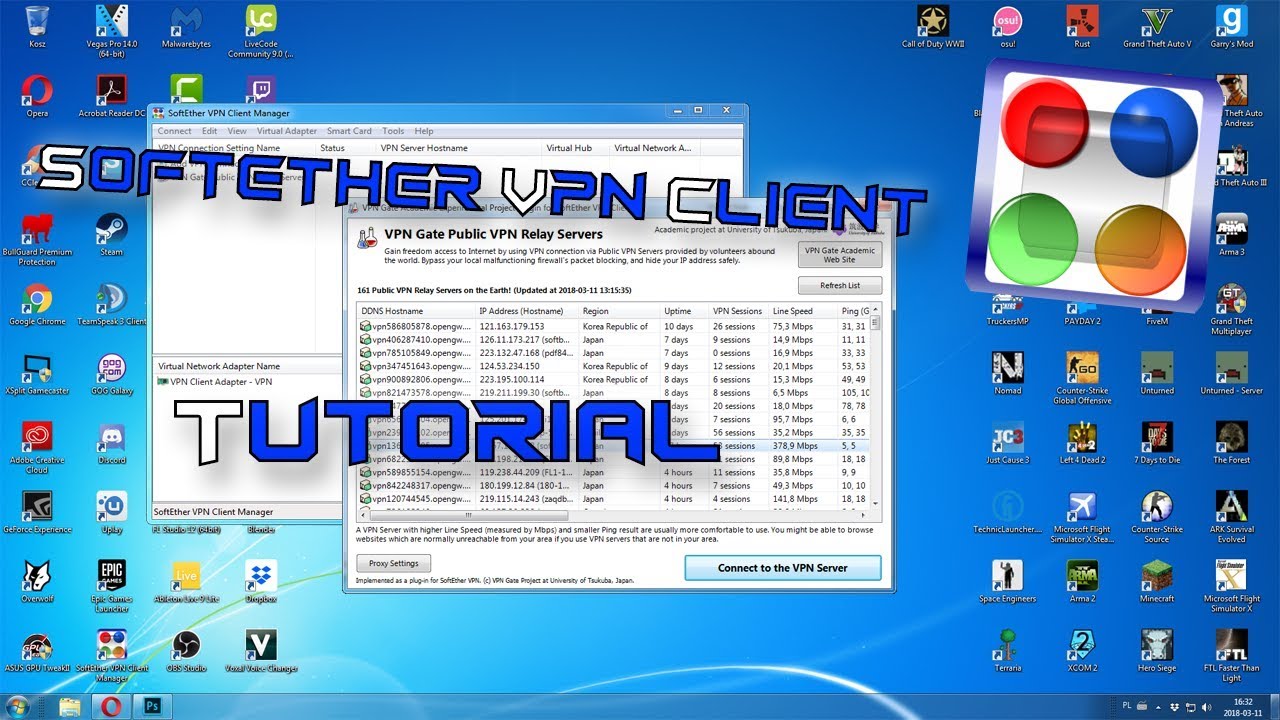Viewport: 1280px width, 720px height.
Task: Select server vpn842248317.opengw row
Action: pyautogui.click(x=614, y=485)
